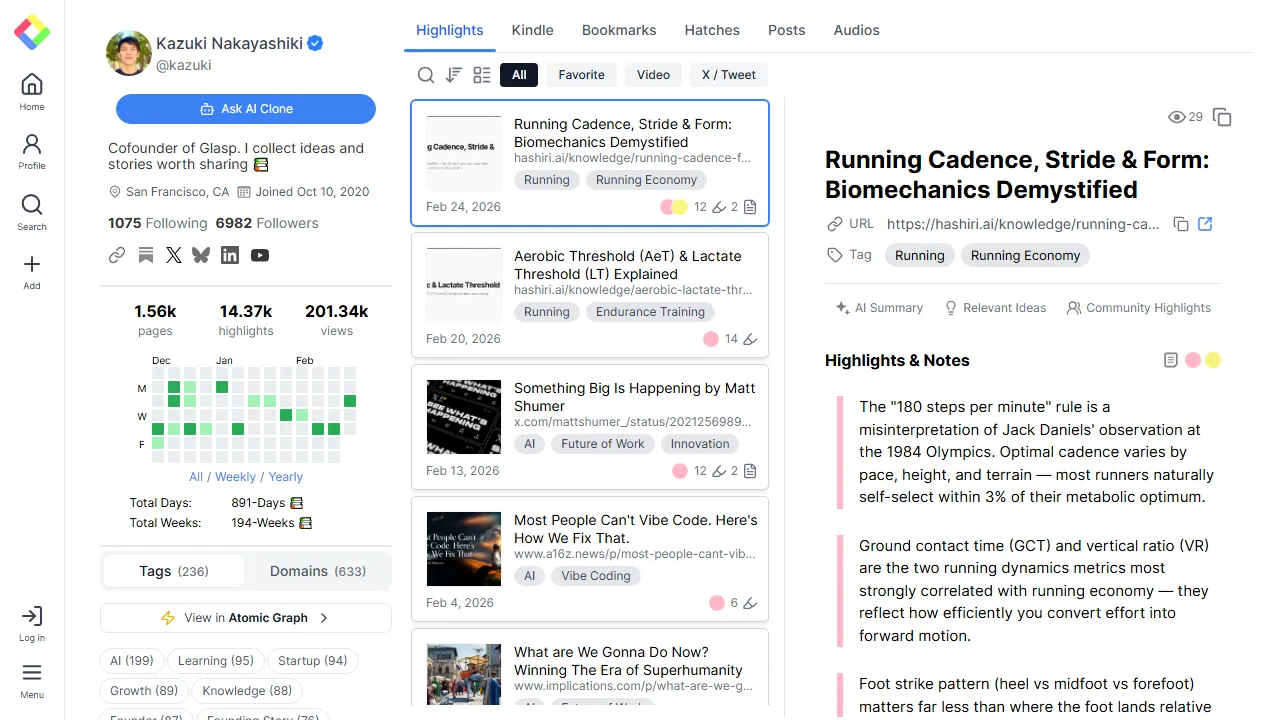Copy the article URL using the copy icon
Screen dimensions: 1280x720
[x=1181, y=224]
